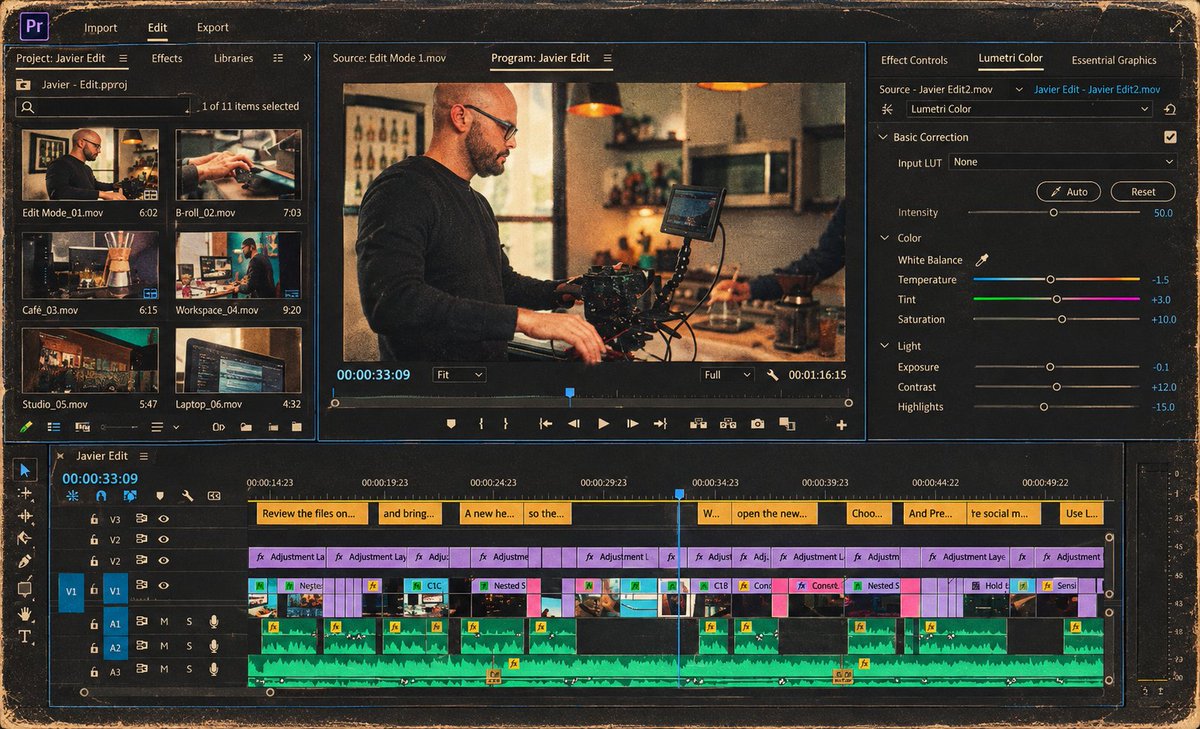This screenshot has width=1200, height=729.
Task: Click Mark Out bracket button
Action: [506, 424]
